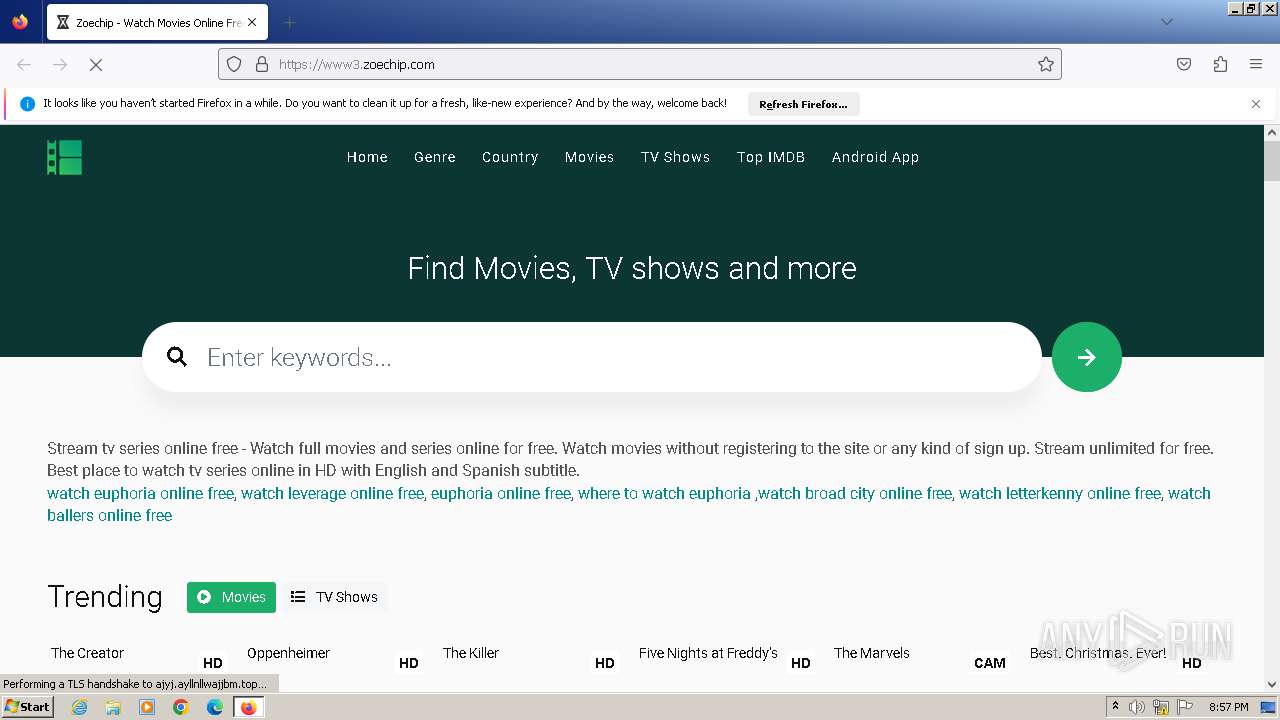Click the URL address bar

click(x=640, y=64)
